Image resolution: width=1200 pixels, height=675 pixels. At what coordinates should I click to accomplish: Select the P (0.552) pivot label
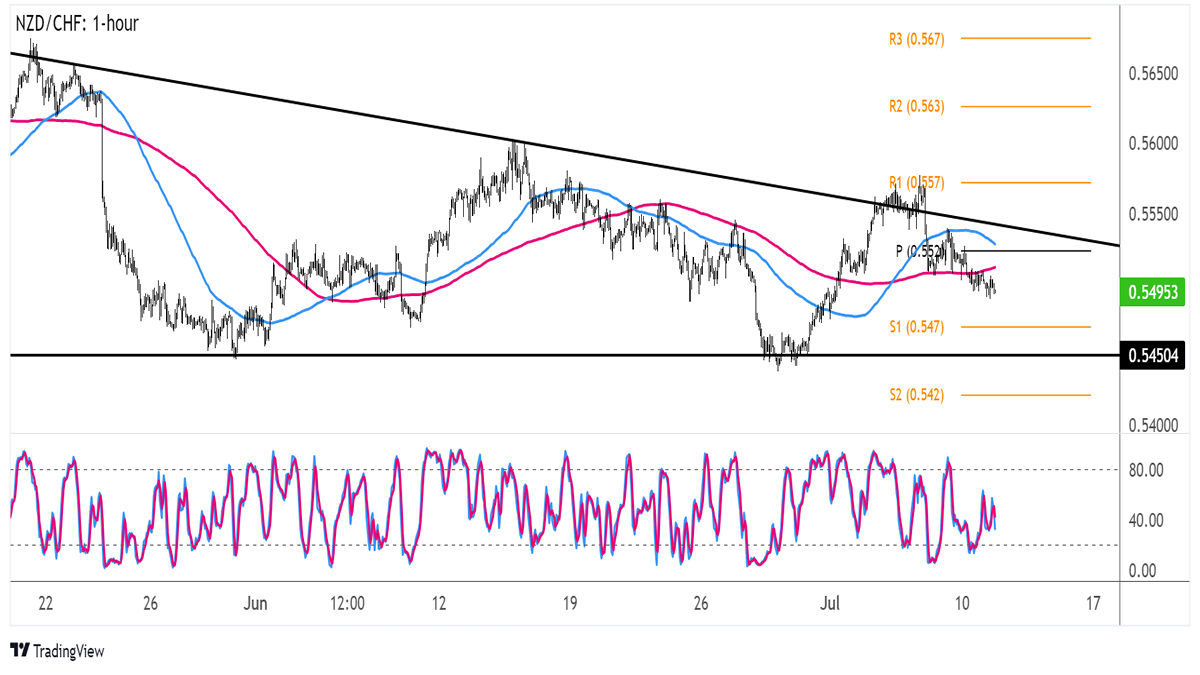click(920, 251)
